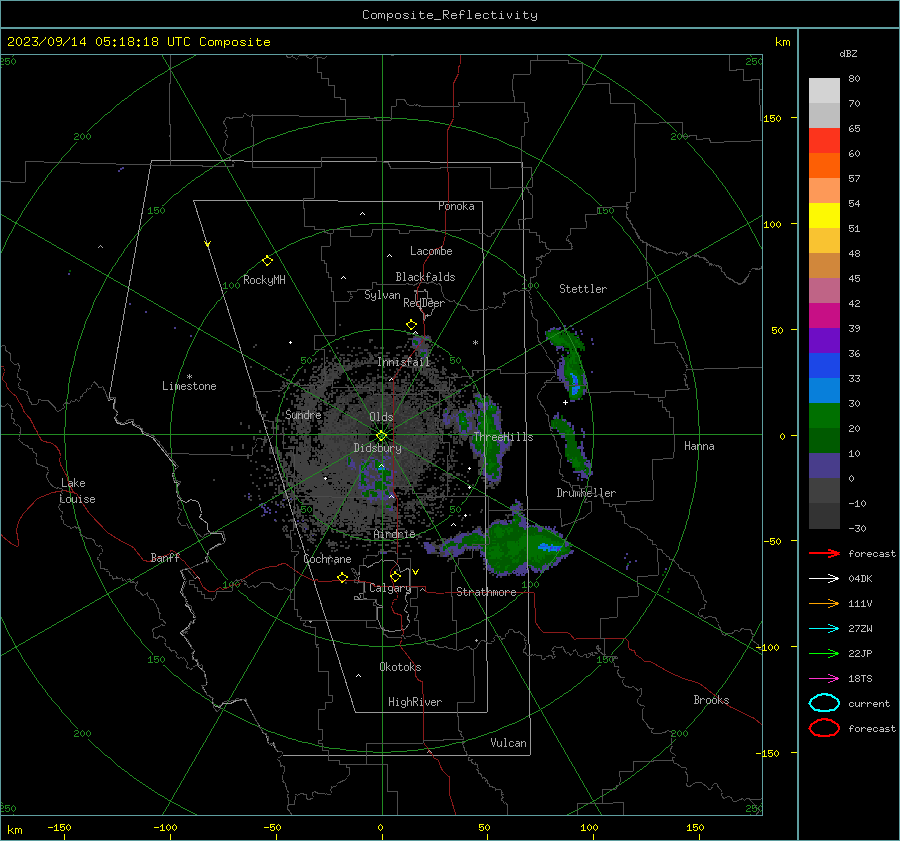Click the Limestone label
This screenshot has height=841, width=900.
[189, 386]
